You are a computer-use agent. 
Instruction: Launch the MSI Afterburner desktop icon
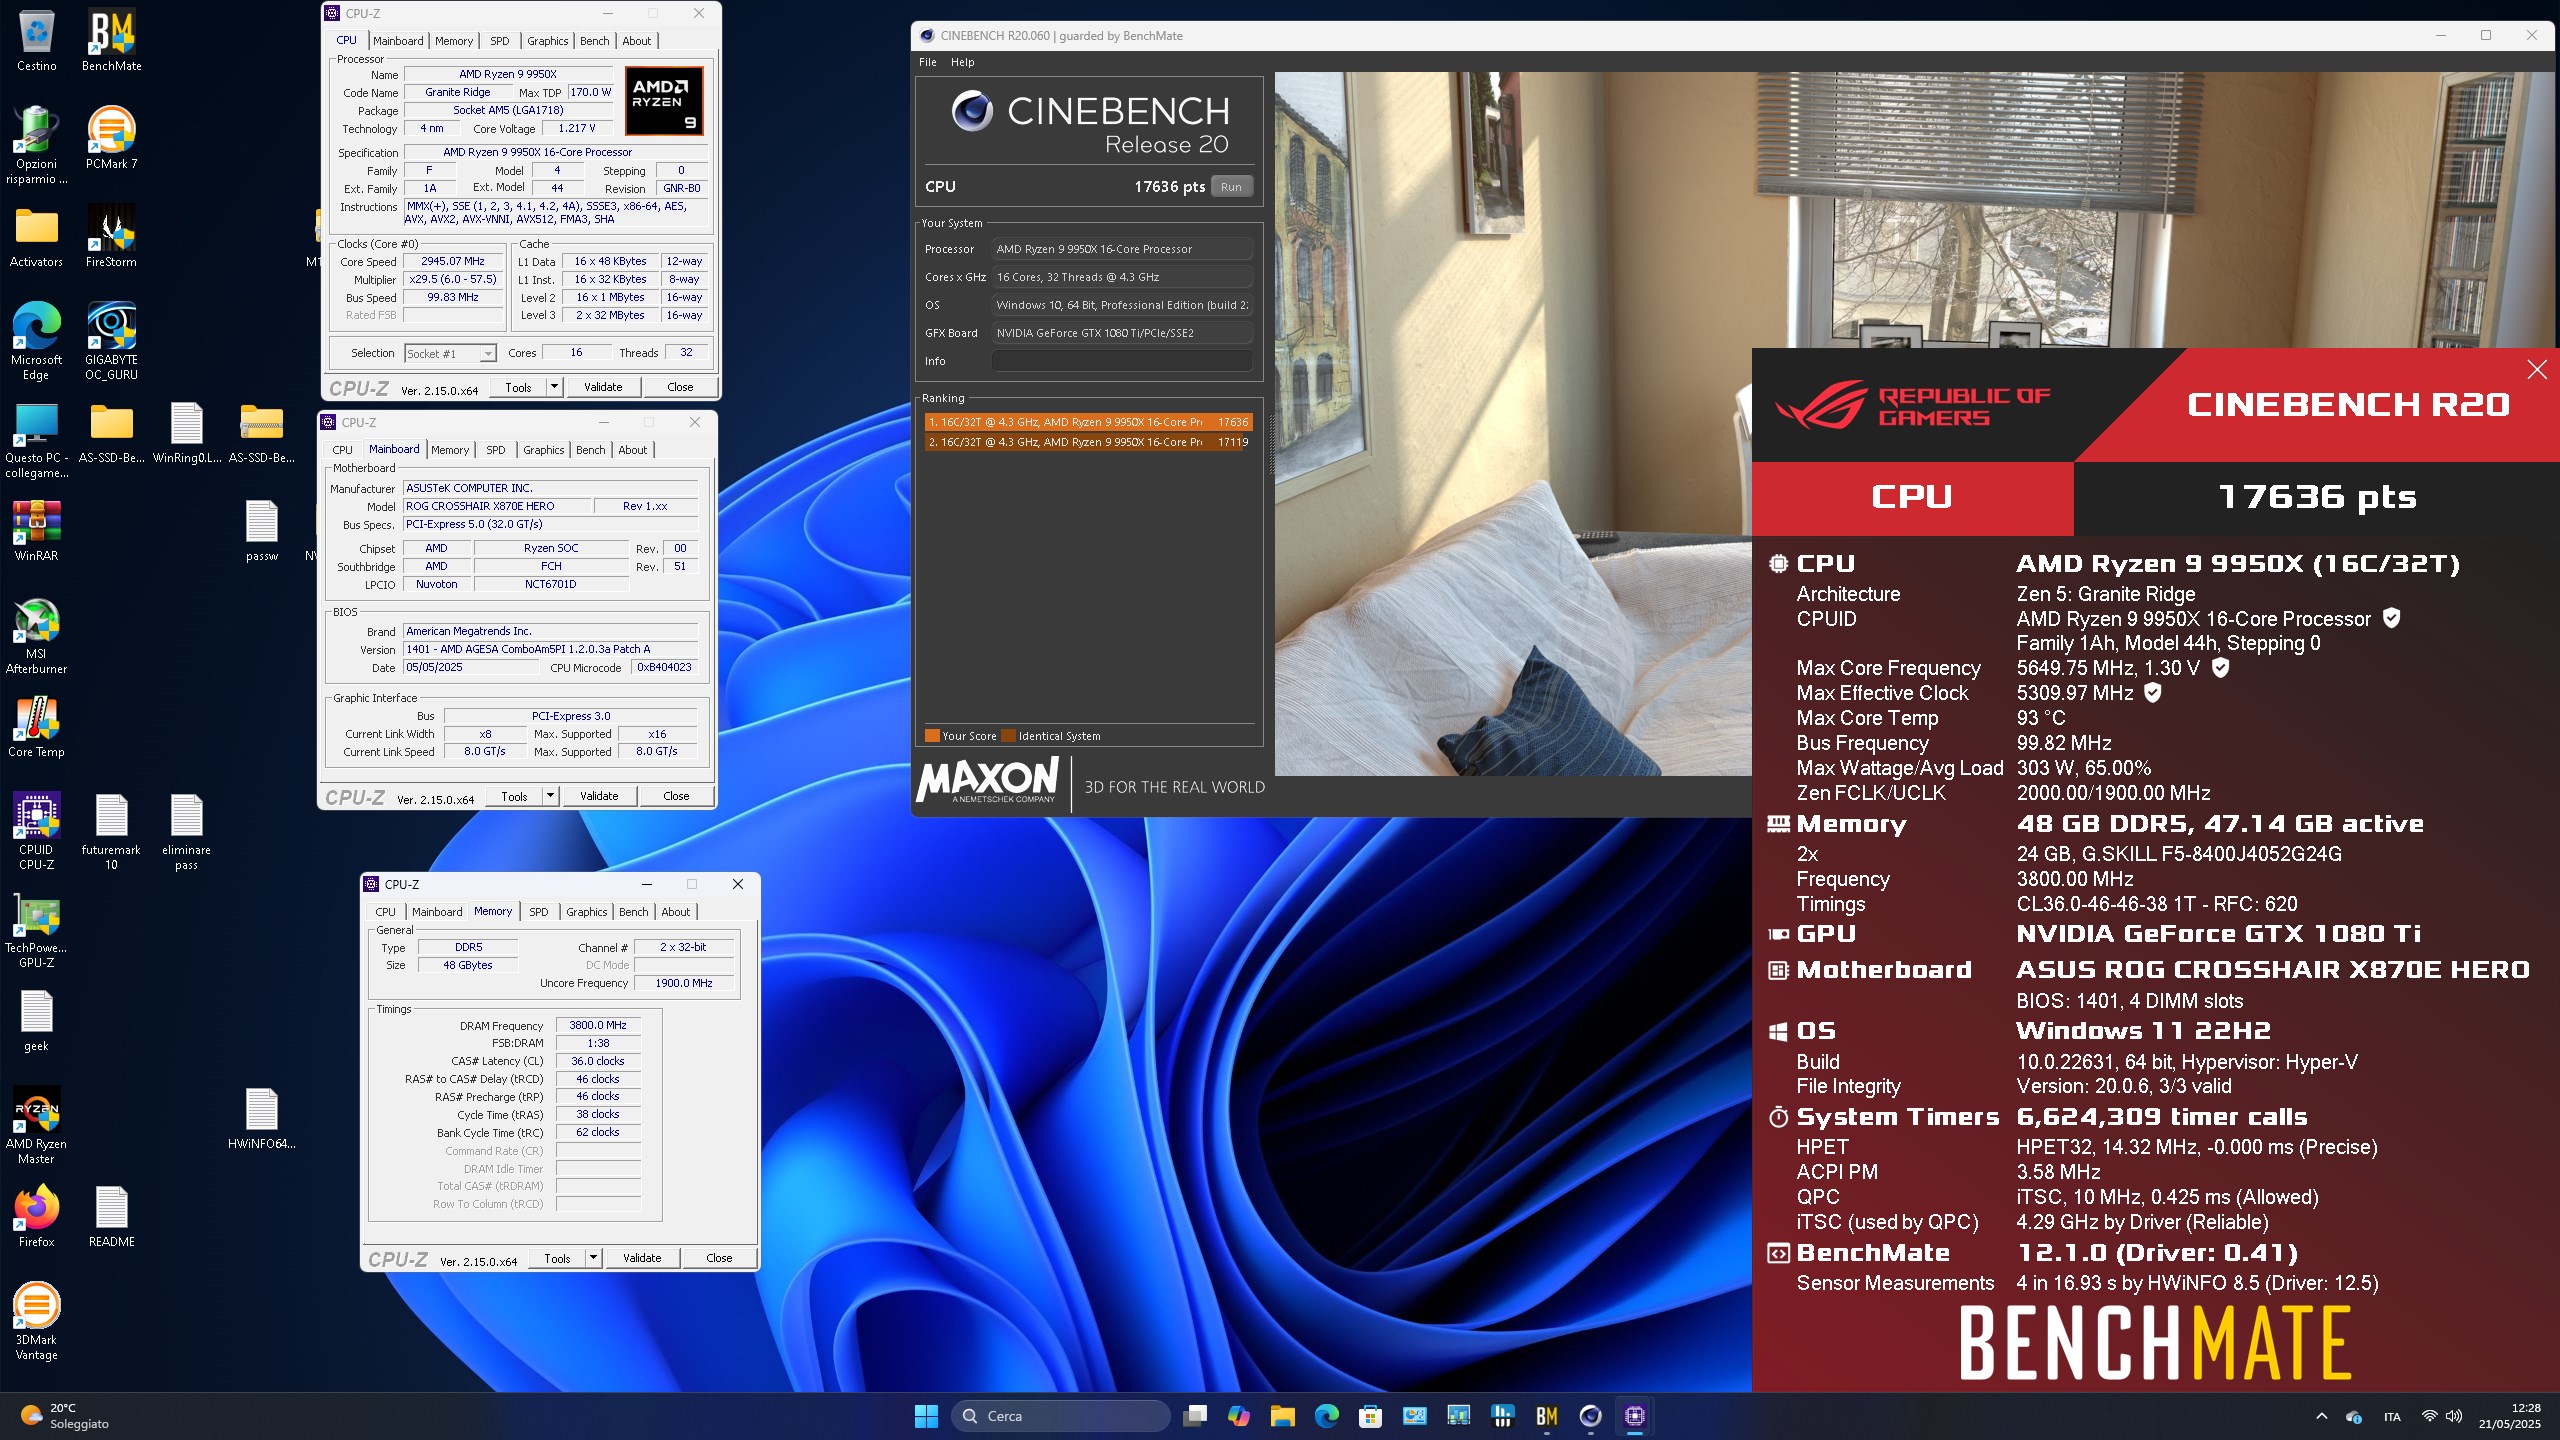(x=36, y=635)
